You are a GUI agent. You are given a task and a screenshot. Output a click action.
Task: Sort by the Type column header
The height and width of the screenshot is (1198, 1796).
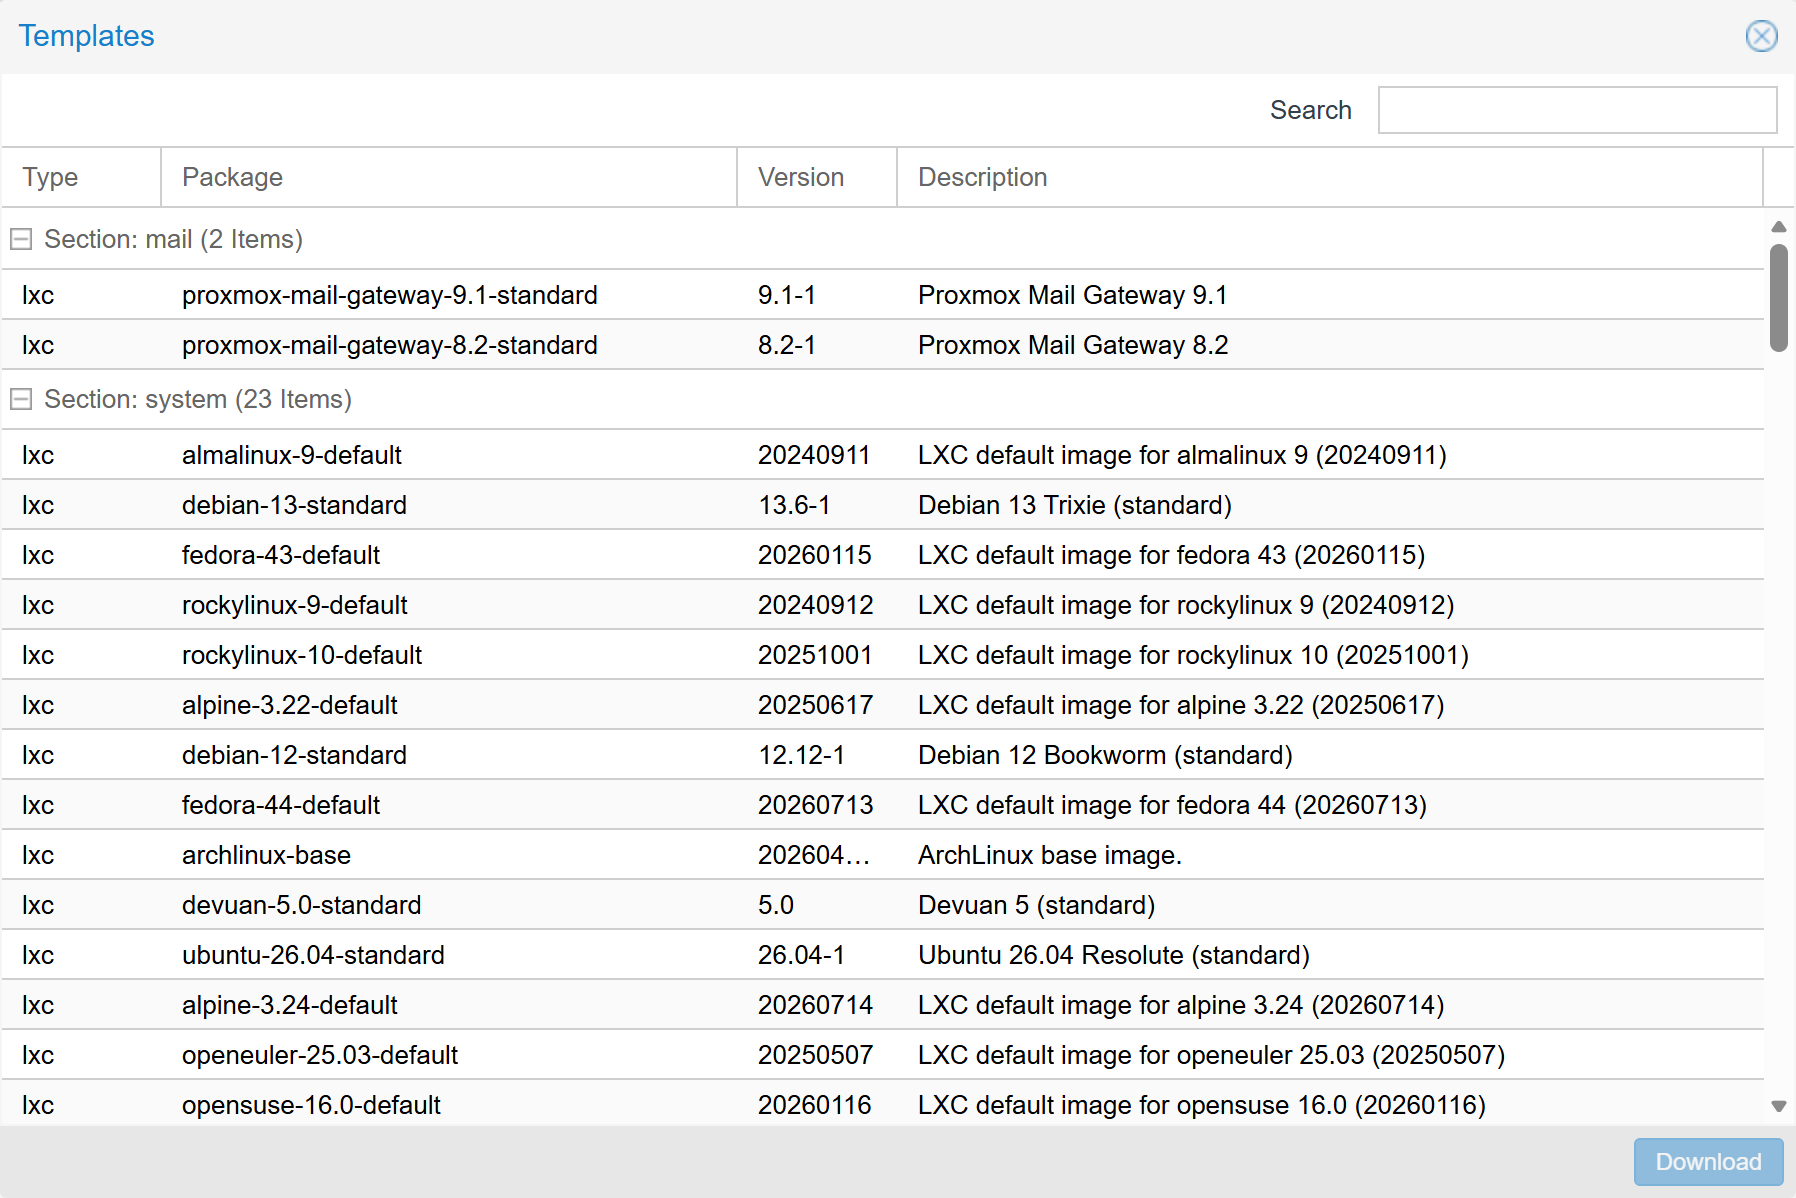coord(81,177)
